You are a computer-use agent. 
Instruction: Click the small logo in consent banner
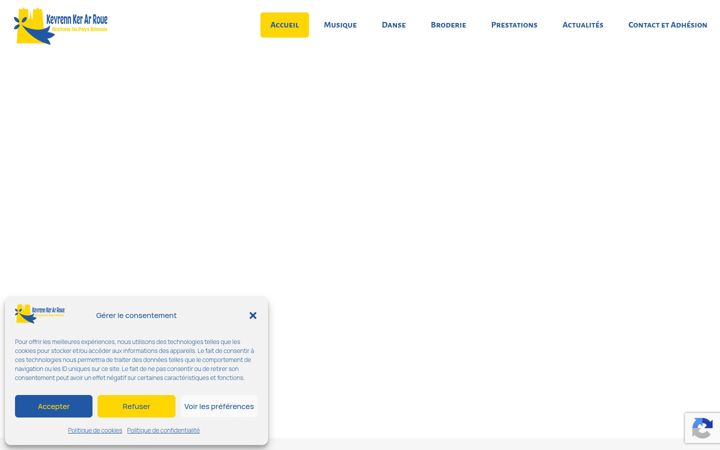tap(39, 314)
